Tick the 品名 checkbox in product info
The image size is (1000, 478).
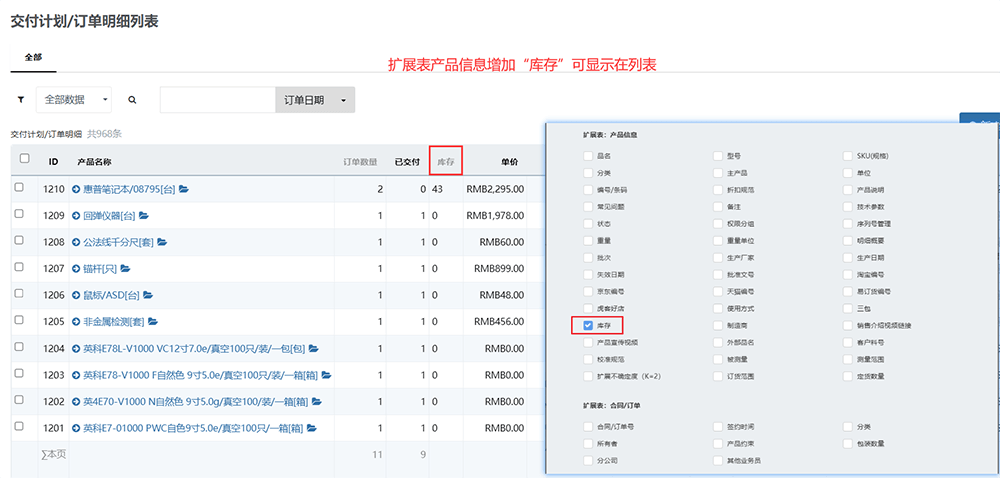[x=587, y=156]
